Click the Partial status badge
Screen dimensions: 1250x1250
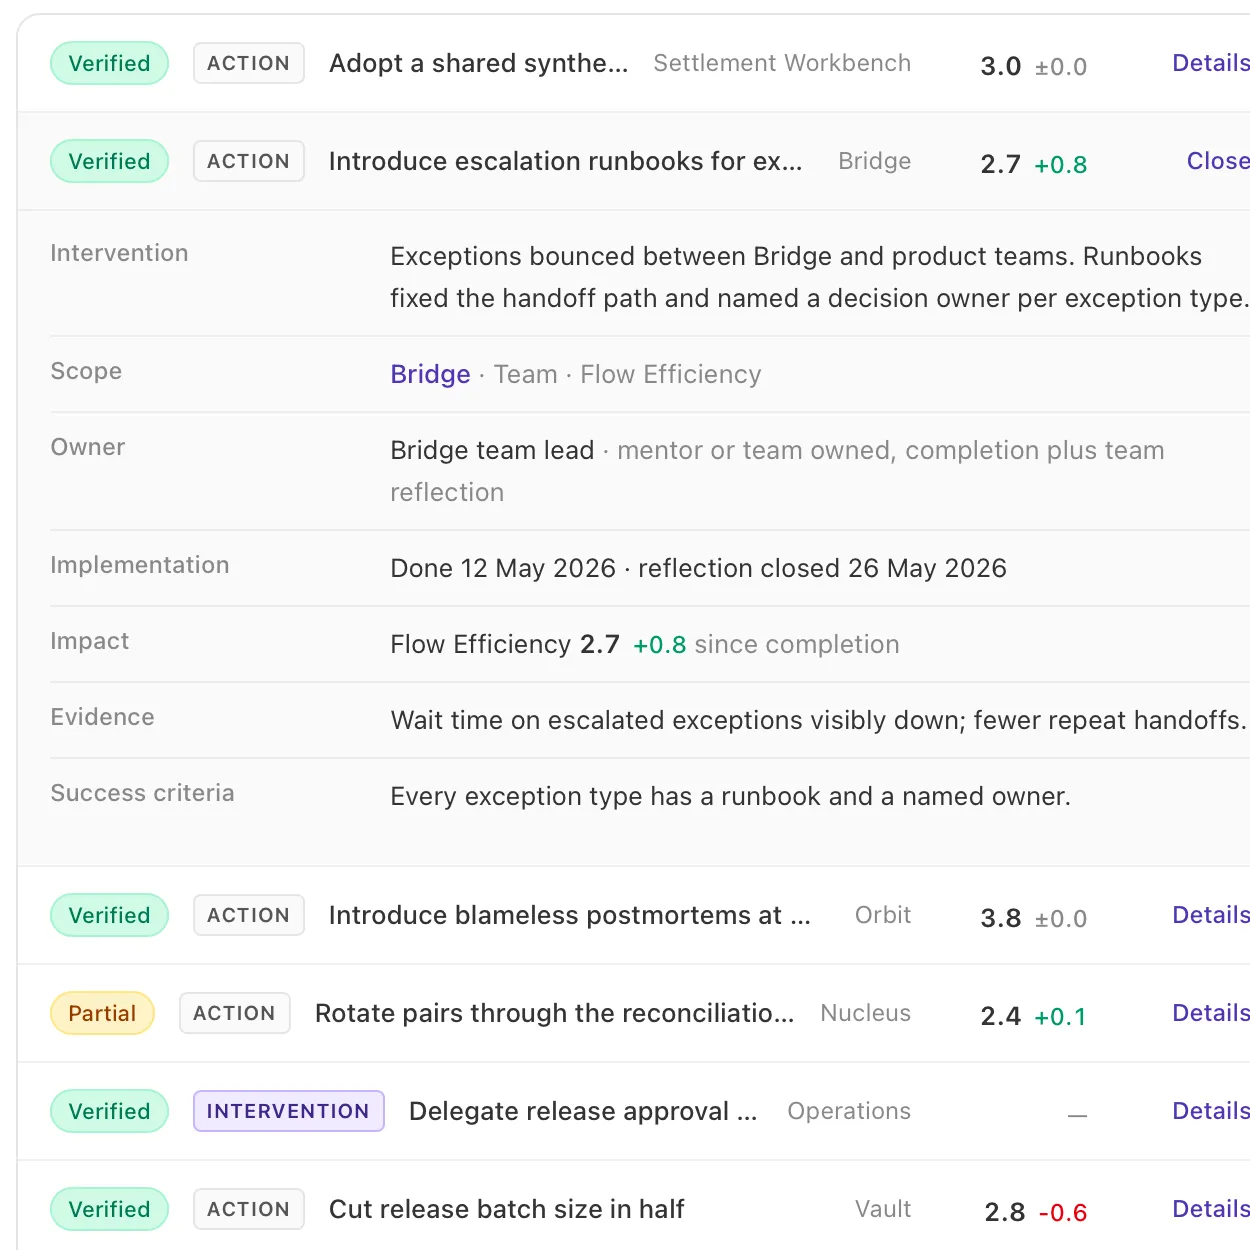point(102,1013)
